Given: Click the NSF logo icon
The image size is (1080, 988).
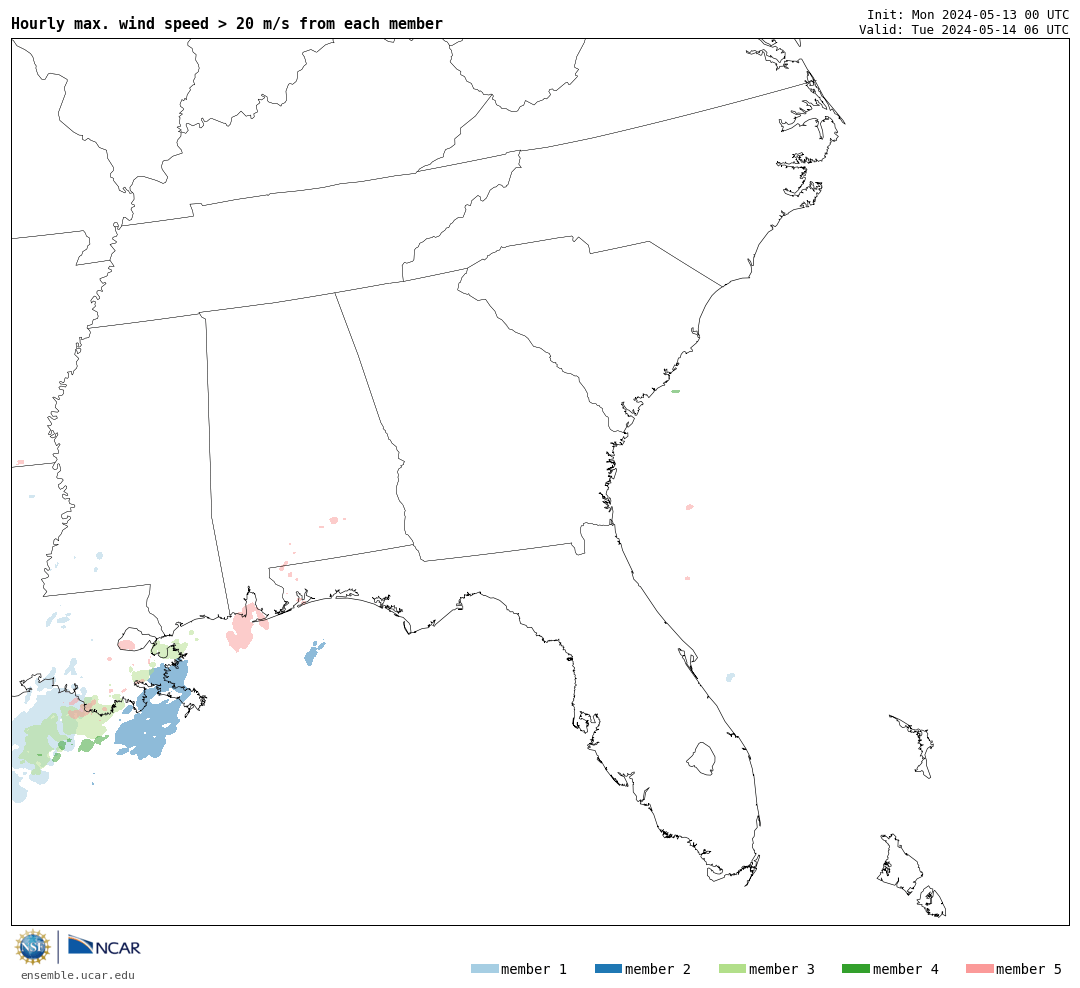Looking at the screenshot, I should (32, 947).
